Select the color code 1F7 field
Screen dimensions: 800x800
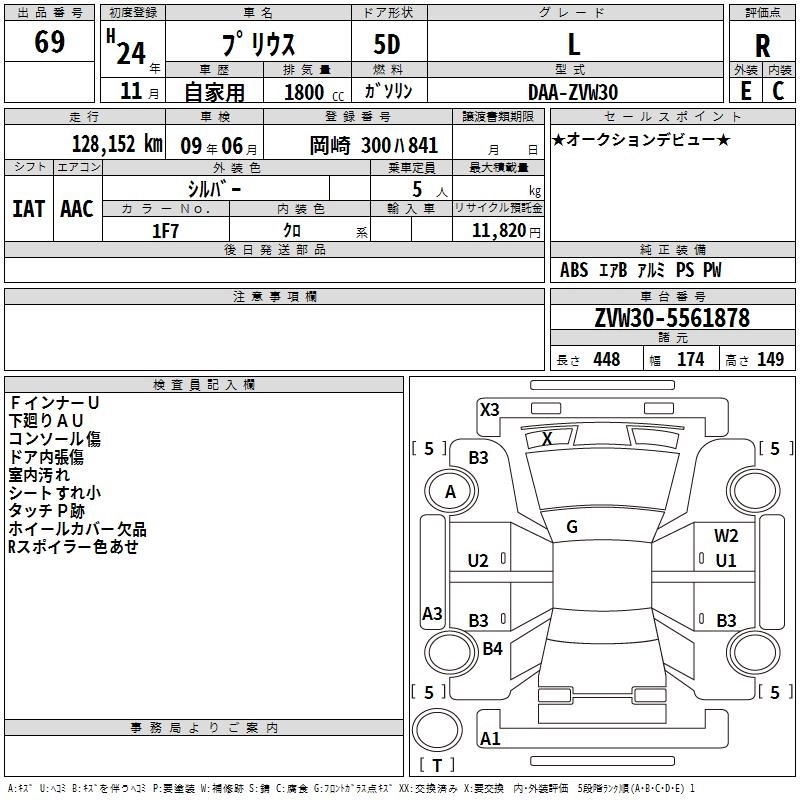point(165,230)
